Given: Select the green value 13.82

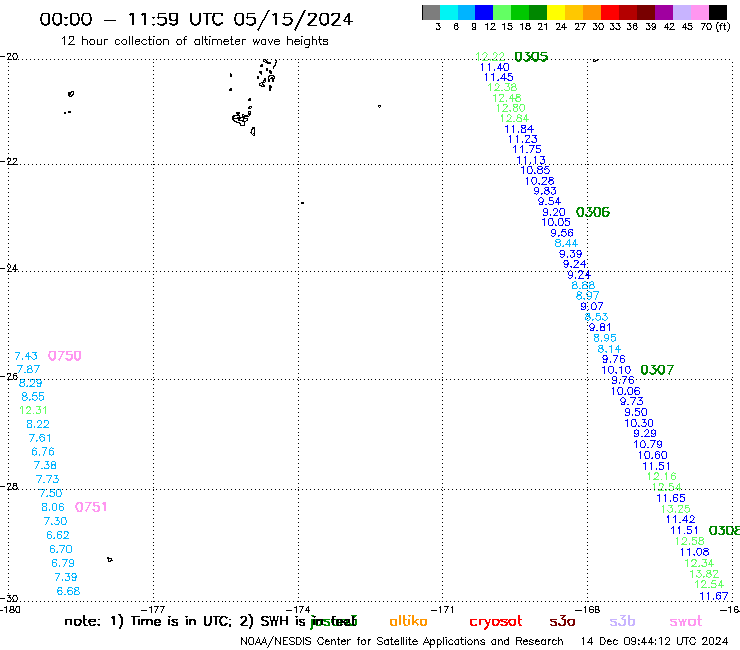Looking at the screenshot, I should 704,574.
